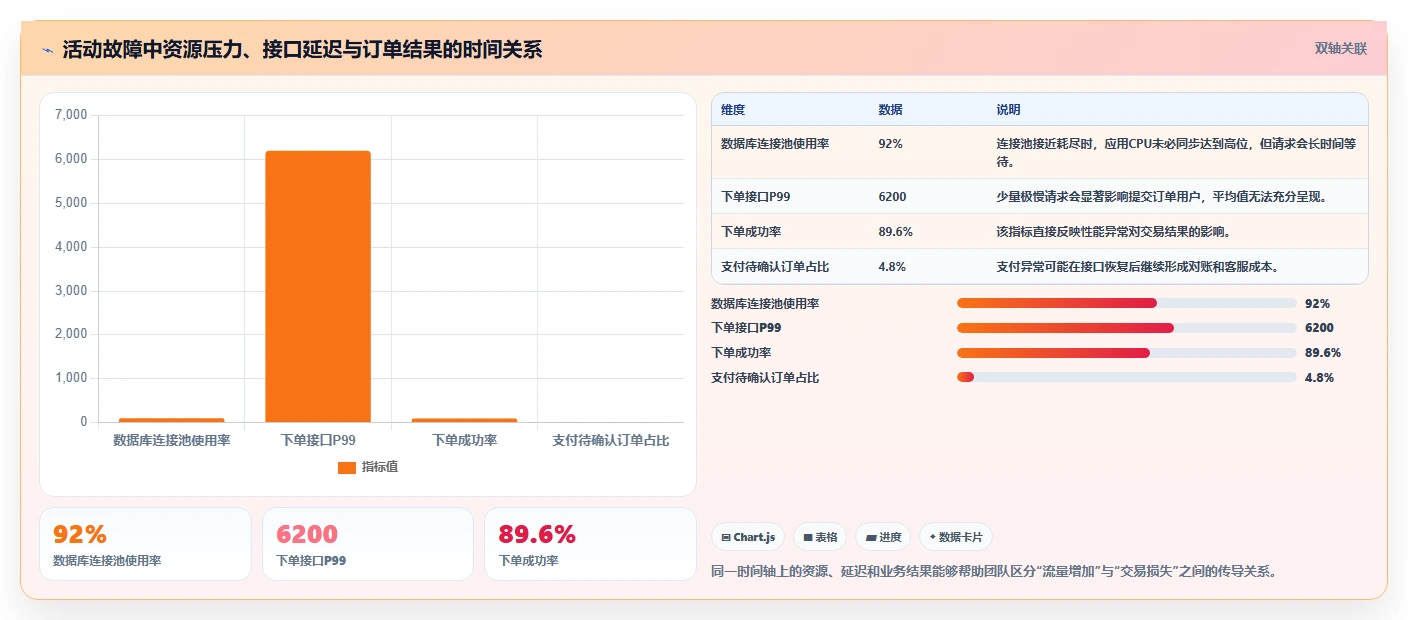
Task: Click the 下单接口P99 progress row label
Action: point(746,328)
